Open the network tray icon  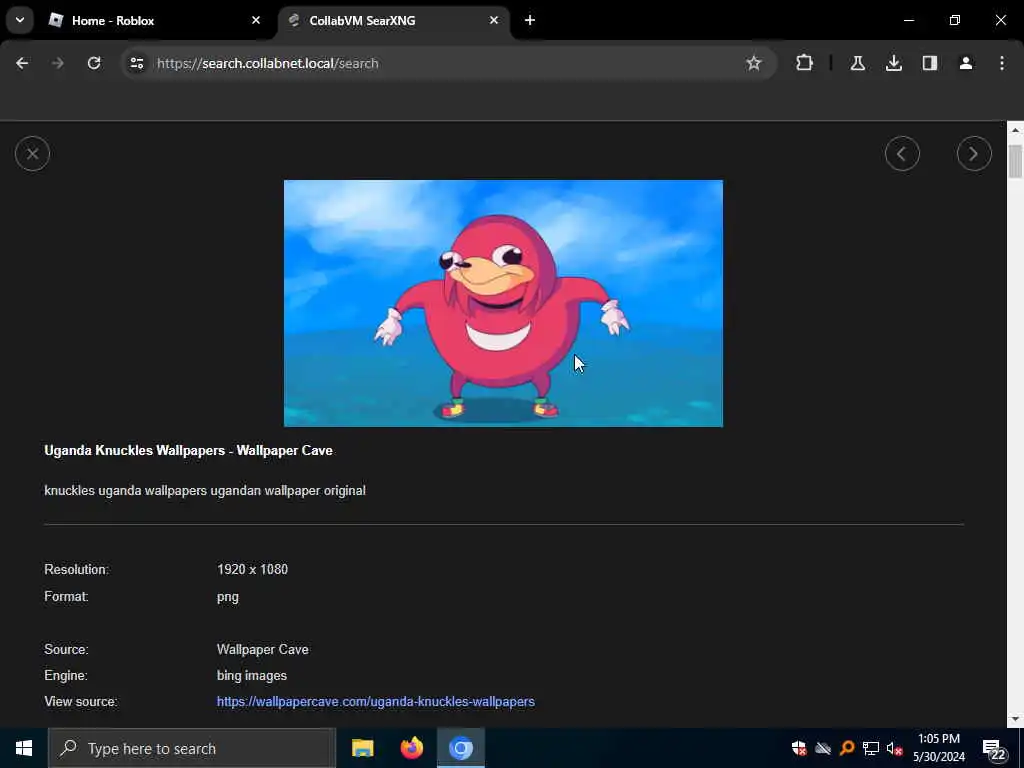tap(871, 748)
